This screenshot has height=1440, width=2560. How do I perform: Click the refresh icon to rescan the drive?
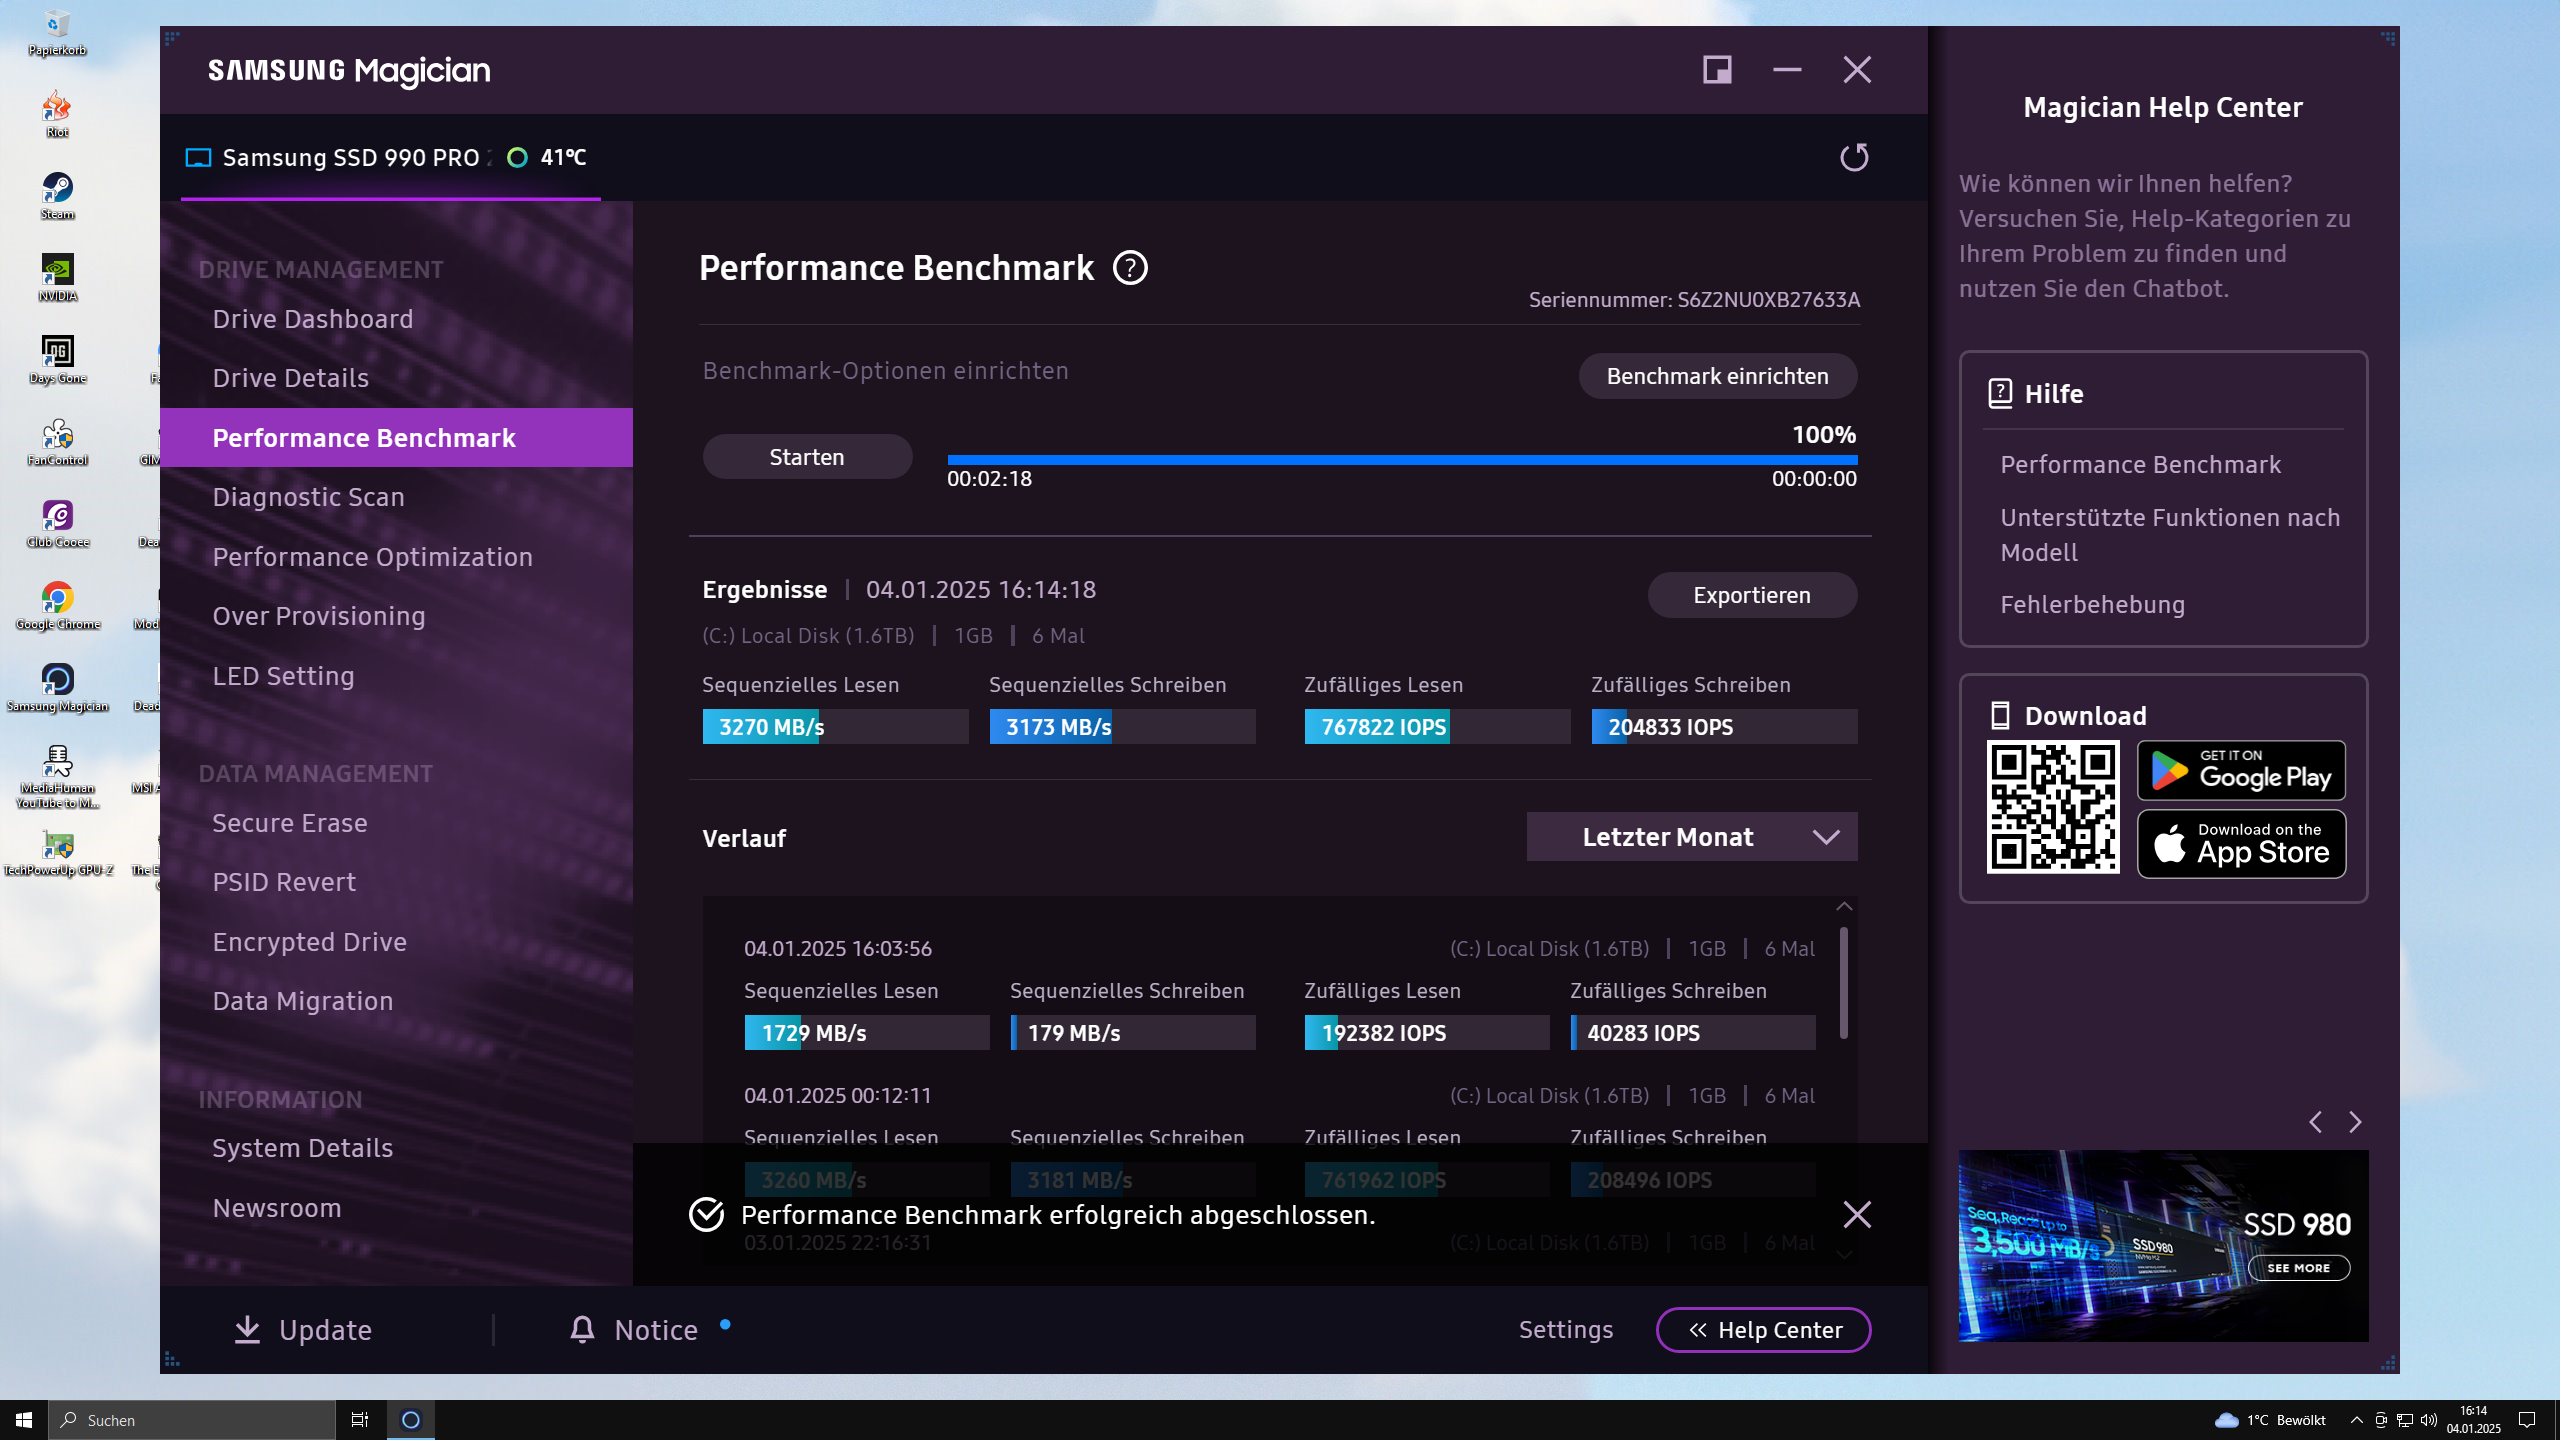(1854, 157)
